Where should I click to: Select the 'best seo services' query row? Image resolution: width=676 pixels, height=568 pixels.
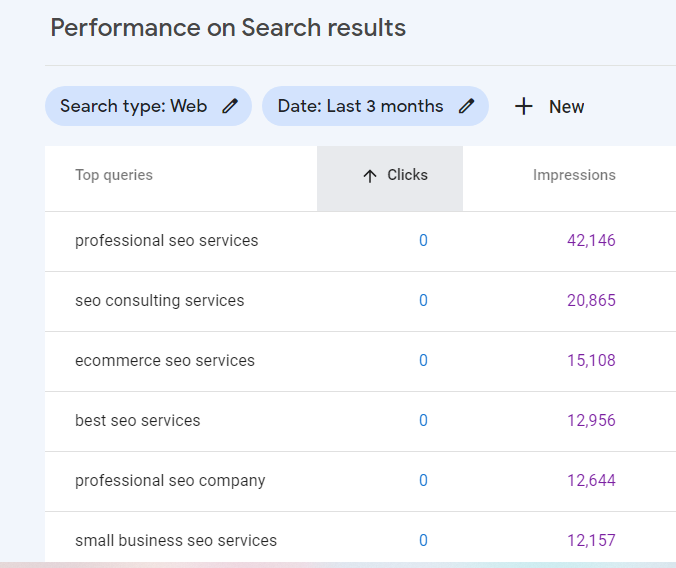click(x=137, y=420)
